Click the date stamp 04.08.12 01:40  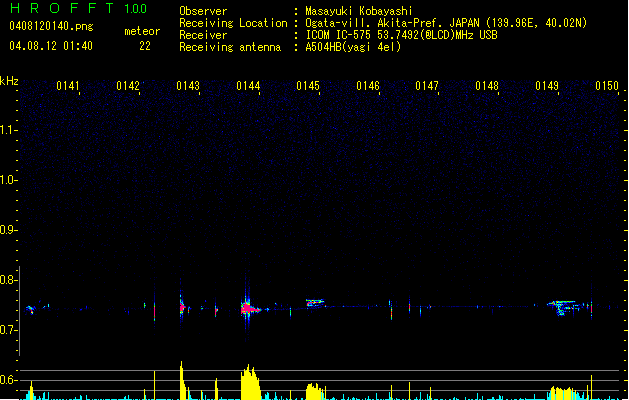(51, 46)
